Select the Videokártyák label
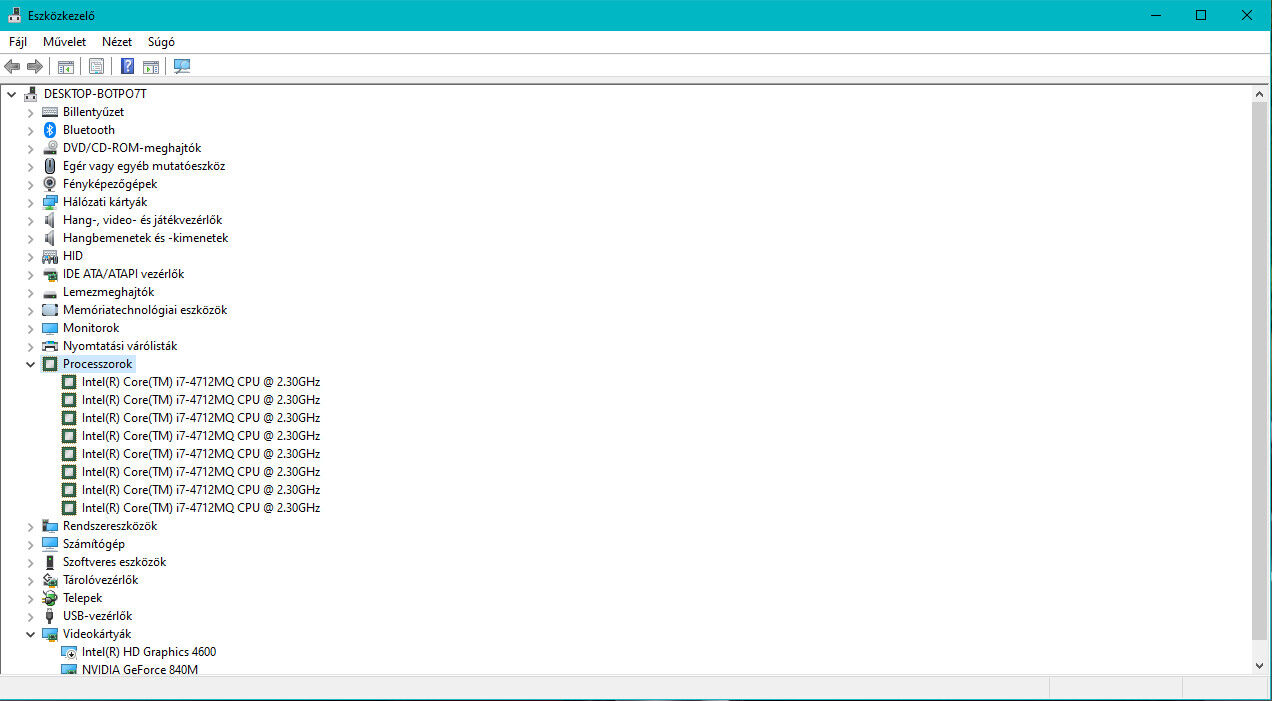The width and height of the screenshot is (1272, 701). click(97, 634)
